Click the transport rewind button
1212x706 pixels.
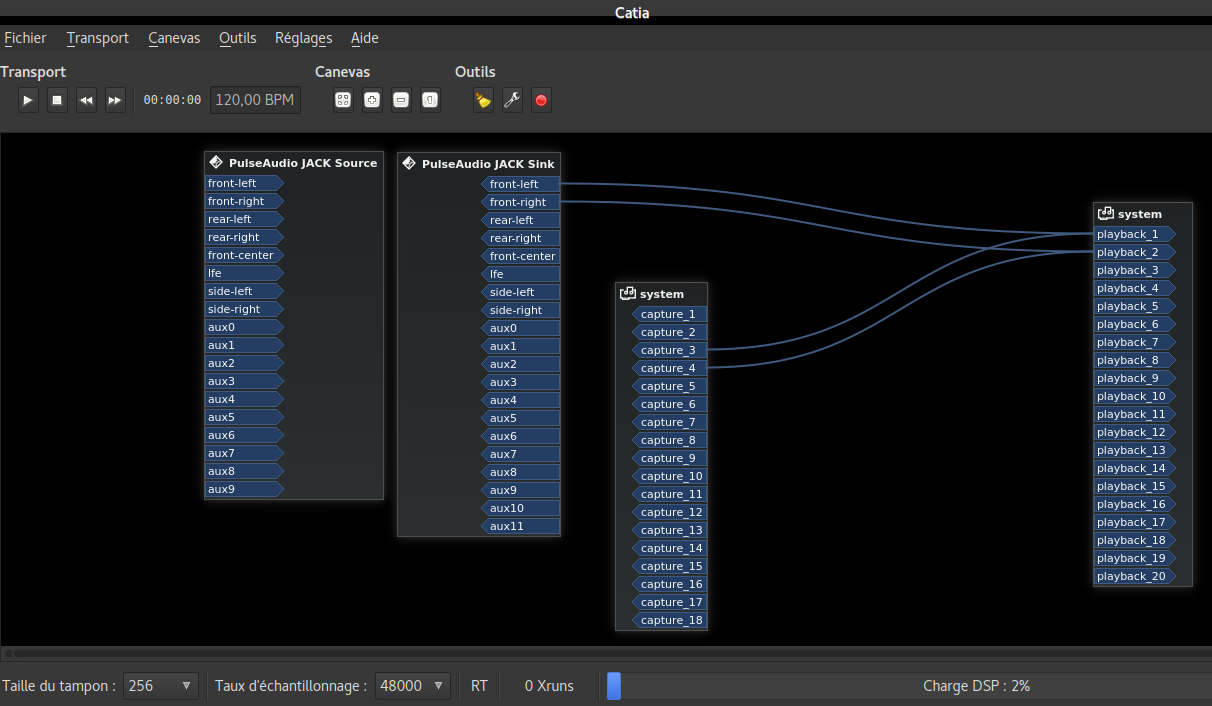(x=86, y=100)
